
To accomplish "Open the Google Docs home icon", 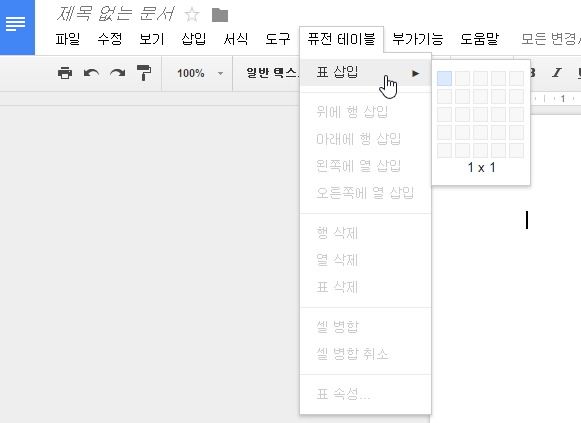I will click(x=17, y=27).
